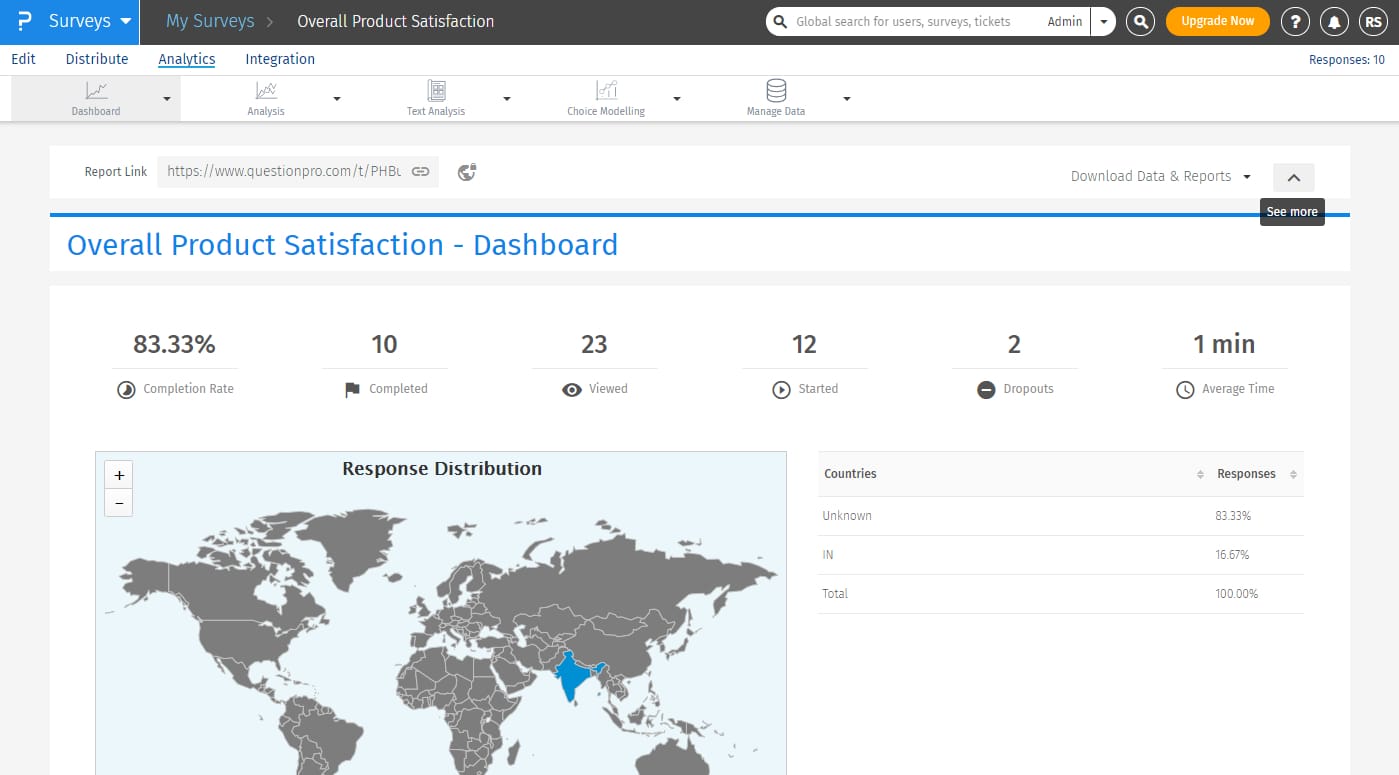Go to My Surveys breadcrumb link

pos(210,21)
